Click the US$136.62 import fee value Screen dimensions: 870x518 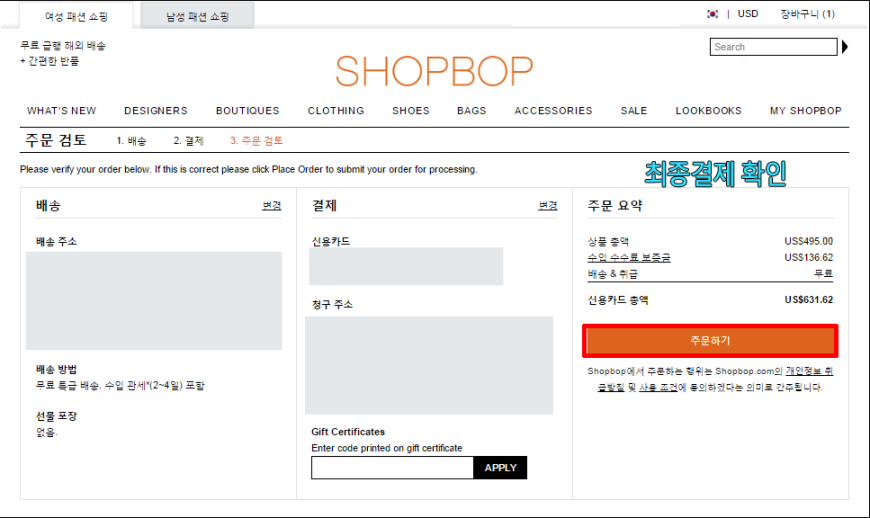point(808,257)
